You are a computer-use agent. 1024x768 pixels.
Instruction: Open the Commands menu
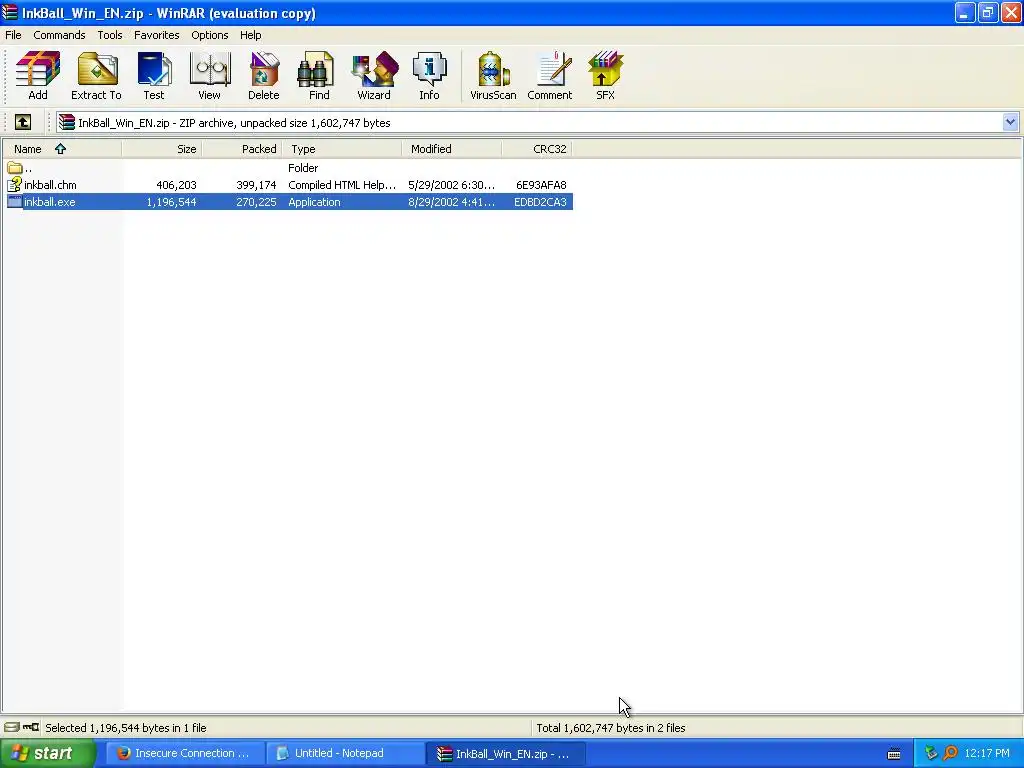coord(59,35)
